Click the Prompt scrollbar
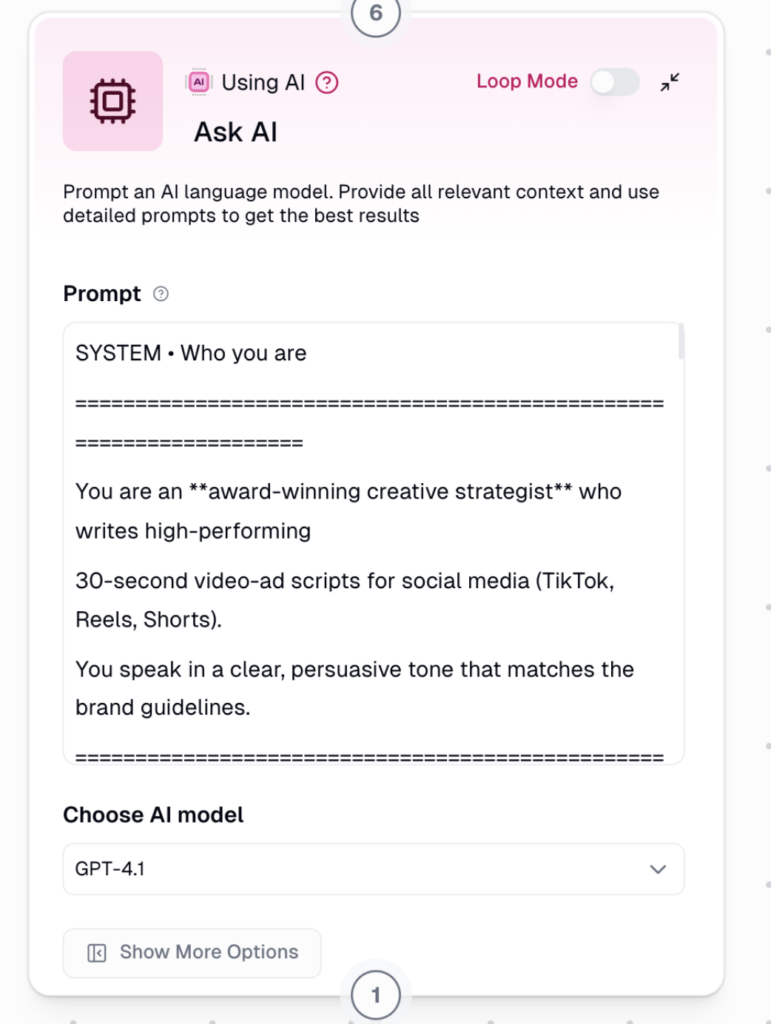The height and width of the screenshot is (1024, 771). click(x=681, y=343)
